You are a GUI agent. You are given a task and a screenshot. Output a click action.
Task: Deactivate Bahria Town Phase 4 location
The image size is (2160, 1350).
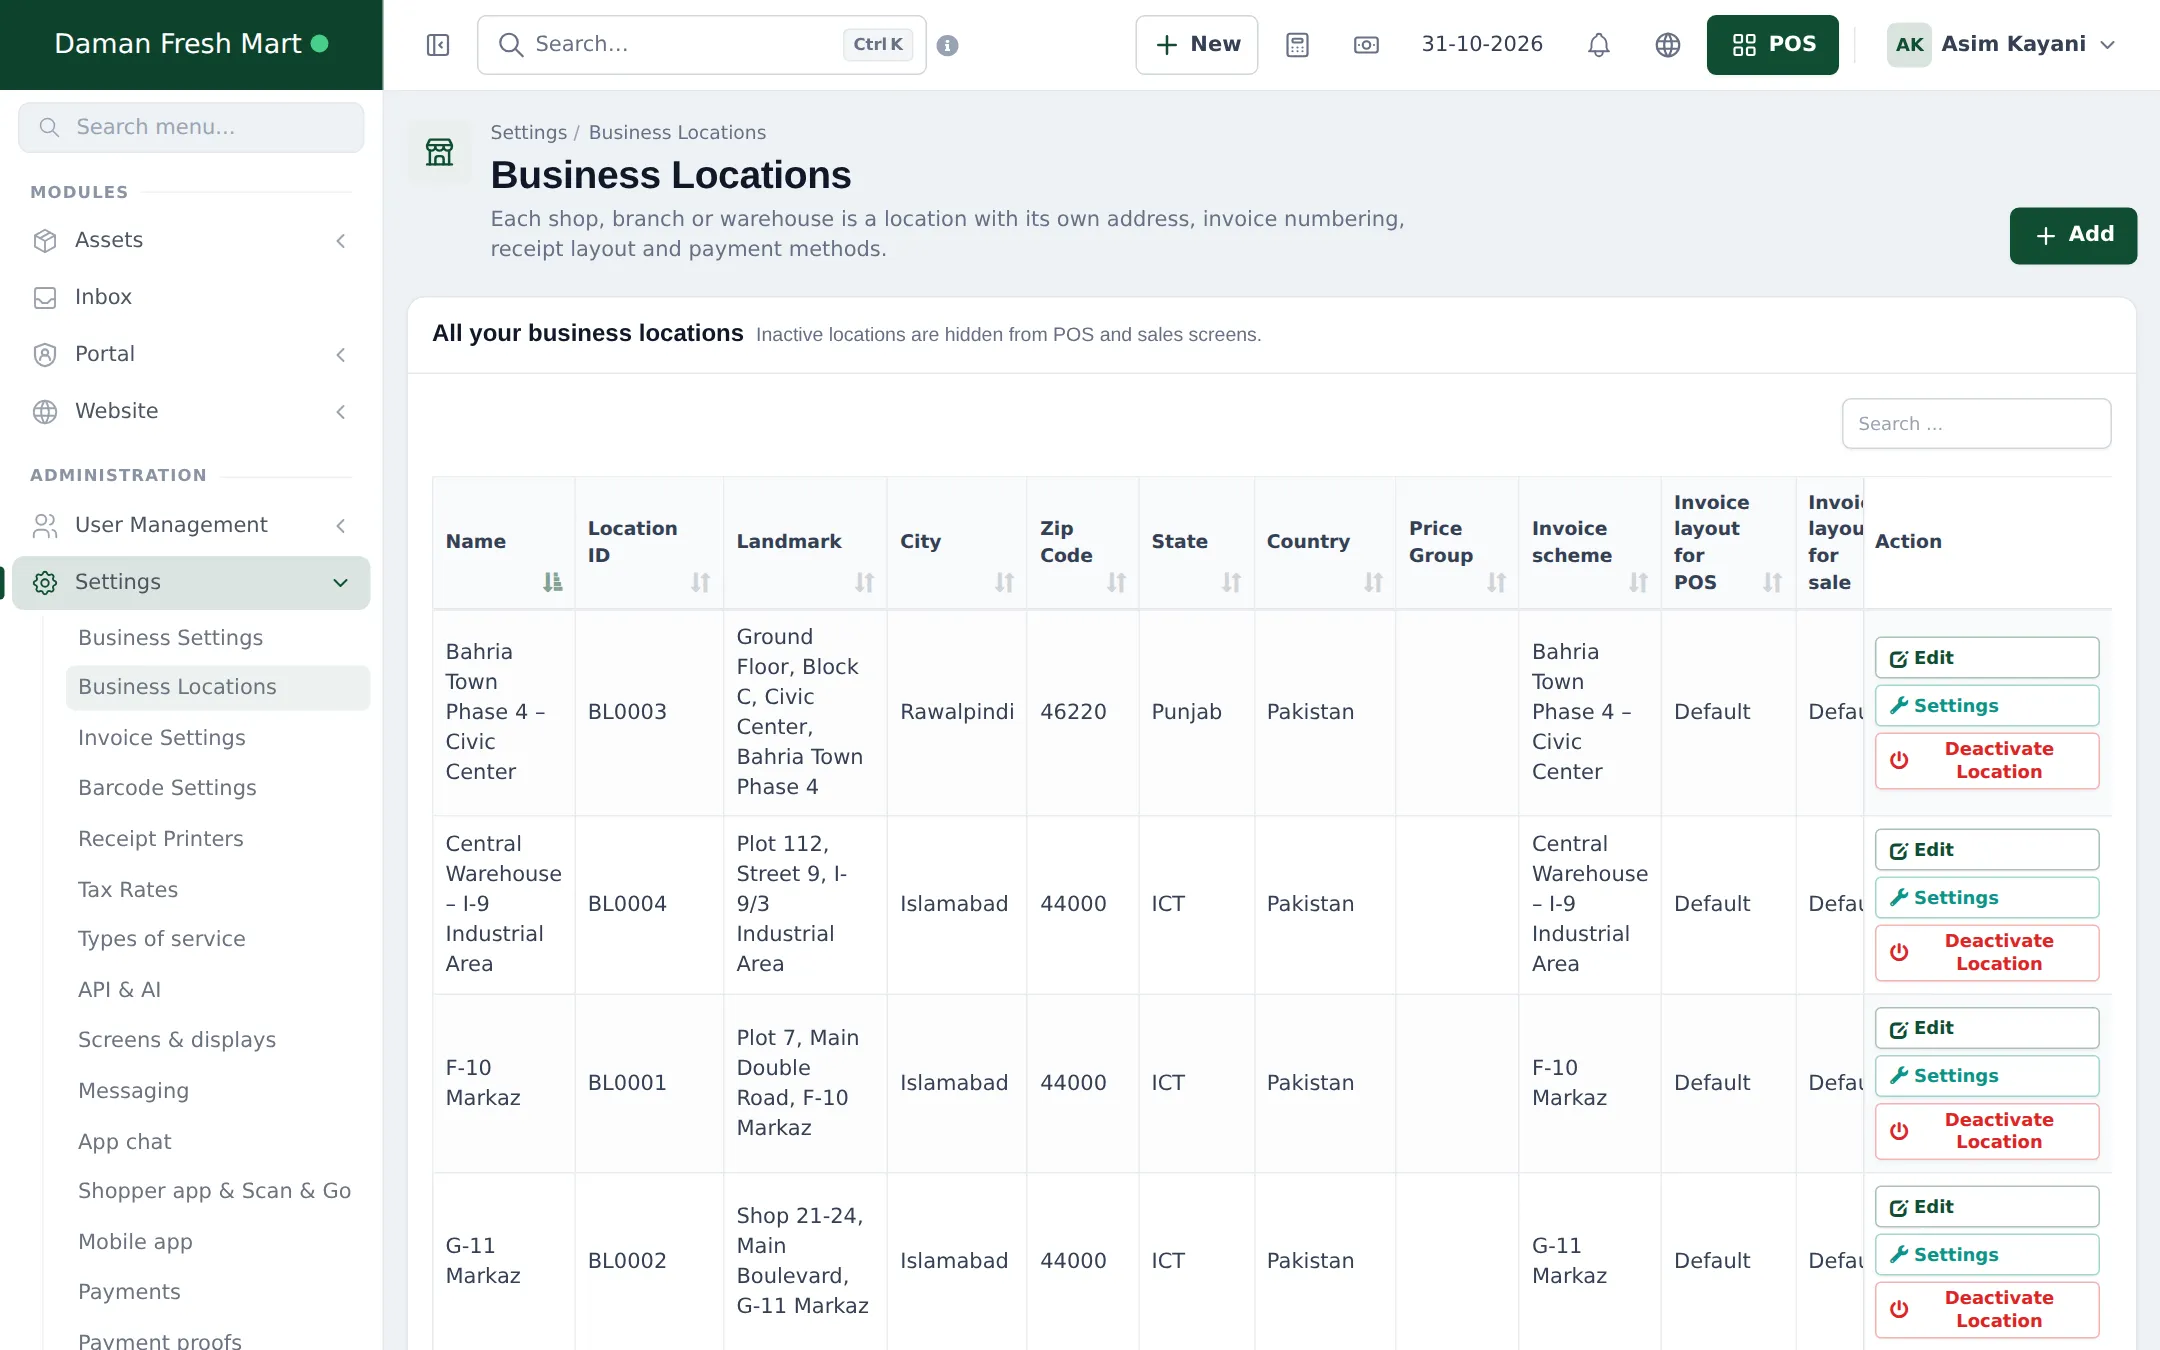click(x=1986, y=760)
